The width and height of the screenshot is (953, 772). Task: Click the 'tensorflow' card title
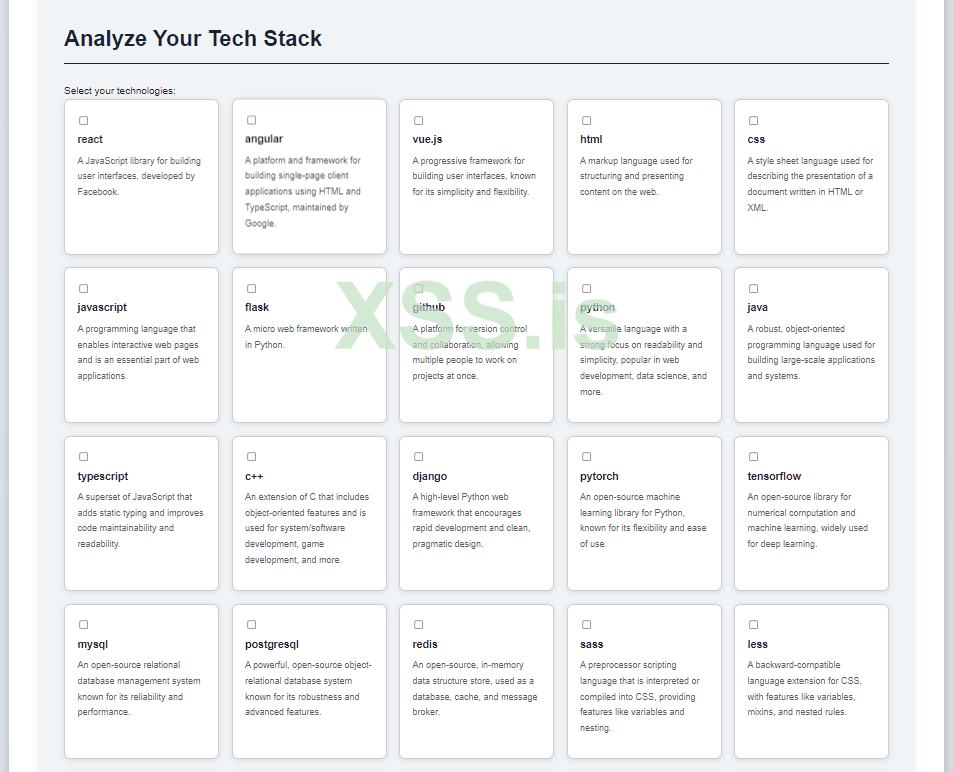tap(774, 476)
